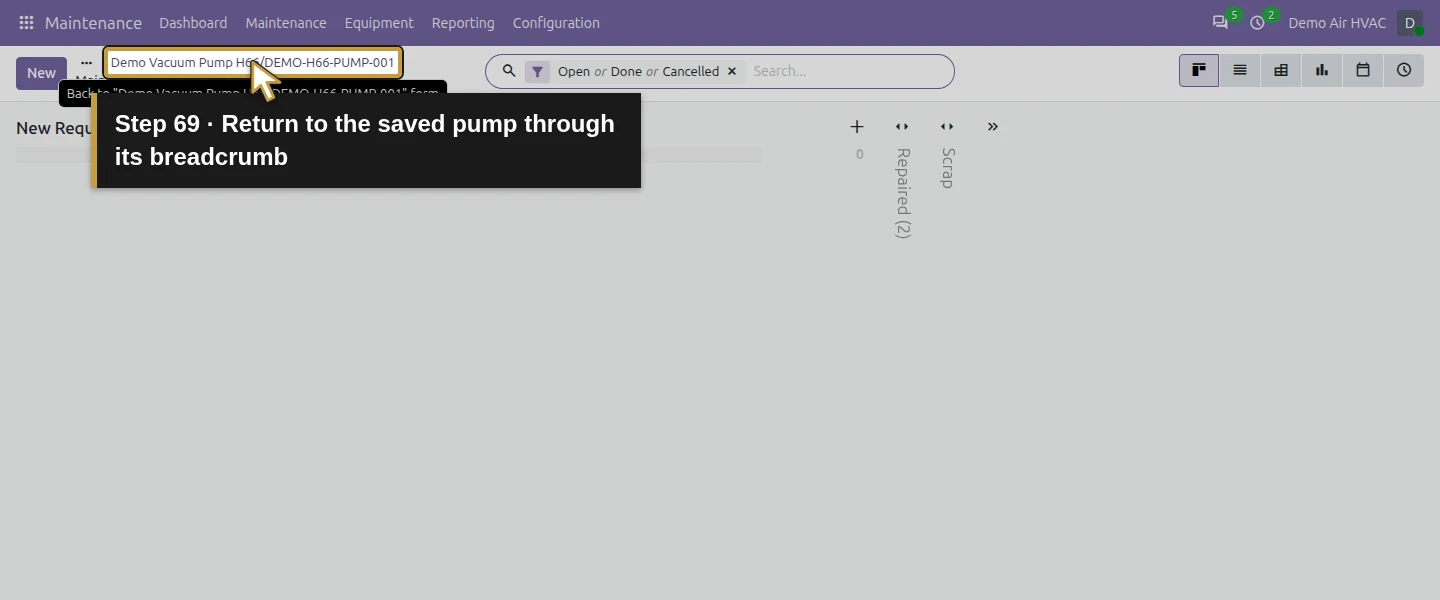Viewport: 1440px width, 600px height.
Task: Click the Open or Done or Cancelled facet
Action: 638,72
